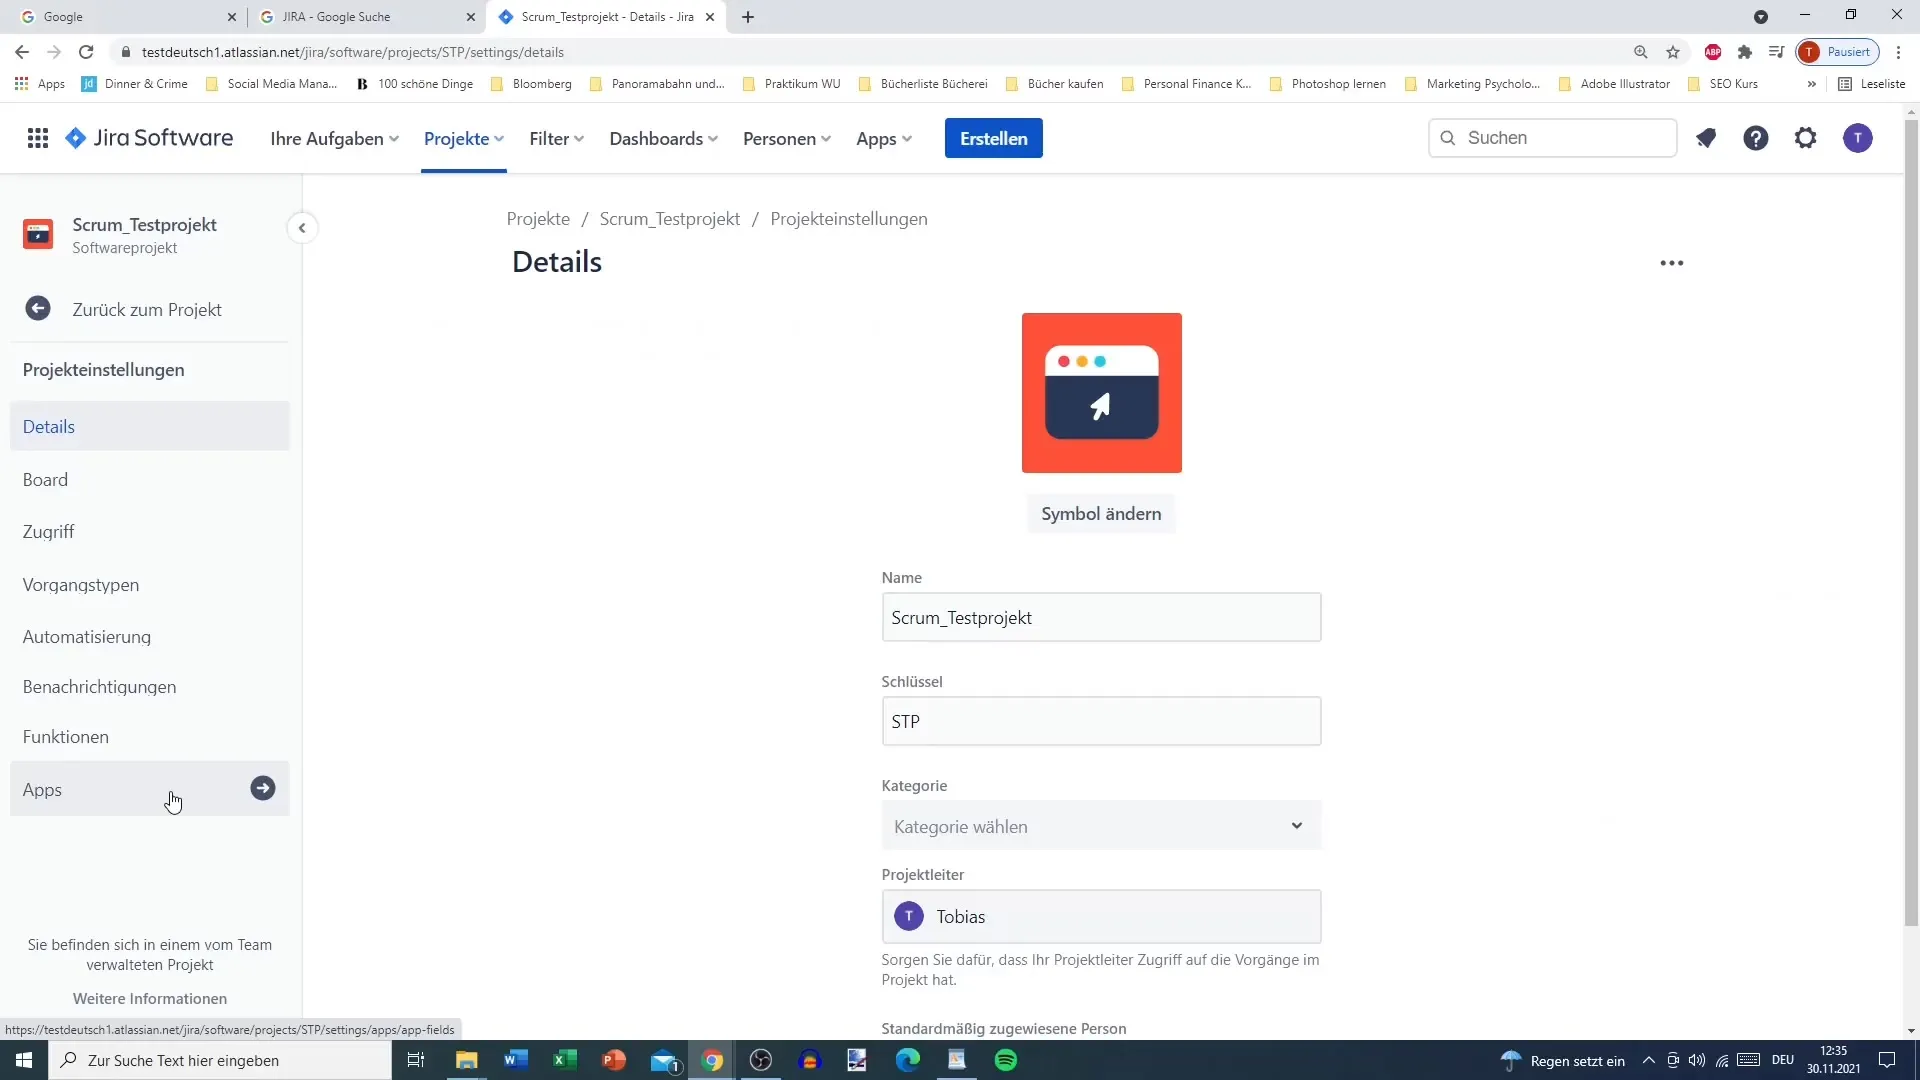Click the collapse sidebar arrow icon
1920x1080 pixels.
click(x=302, y=227)
